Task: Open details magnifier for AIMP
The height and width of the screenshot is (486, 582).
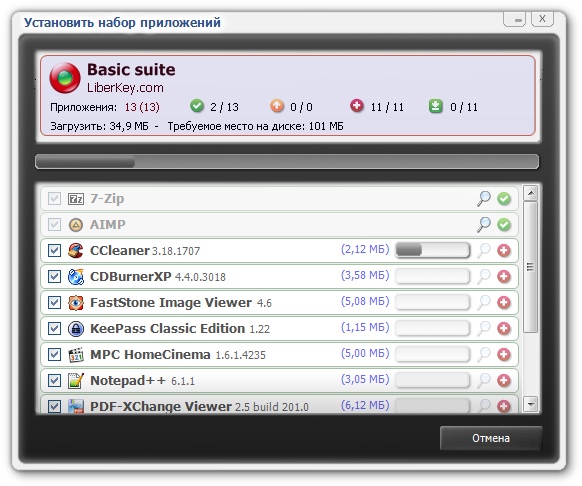Action: [x=484, y=225]
